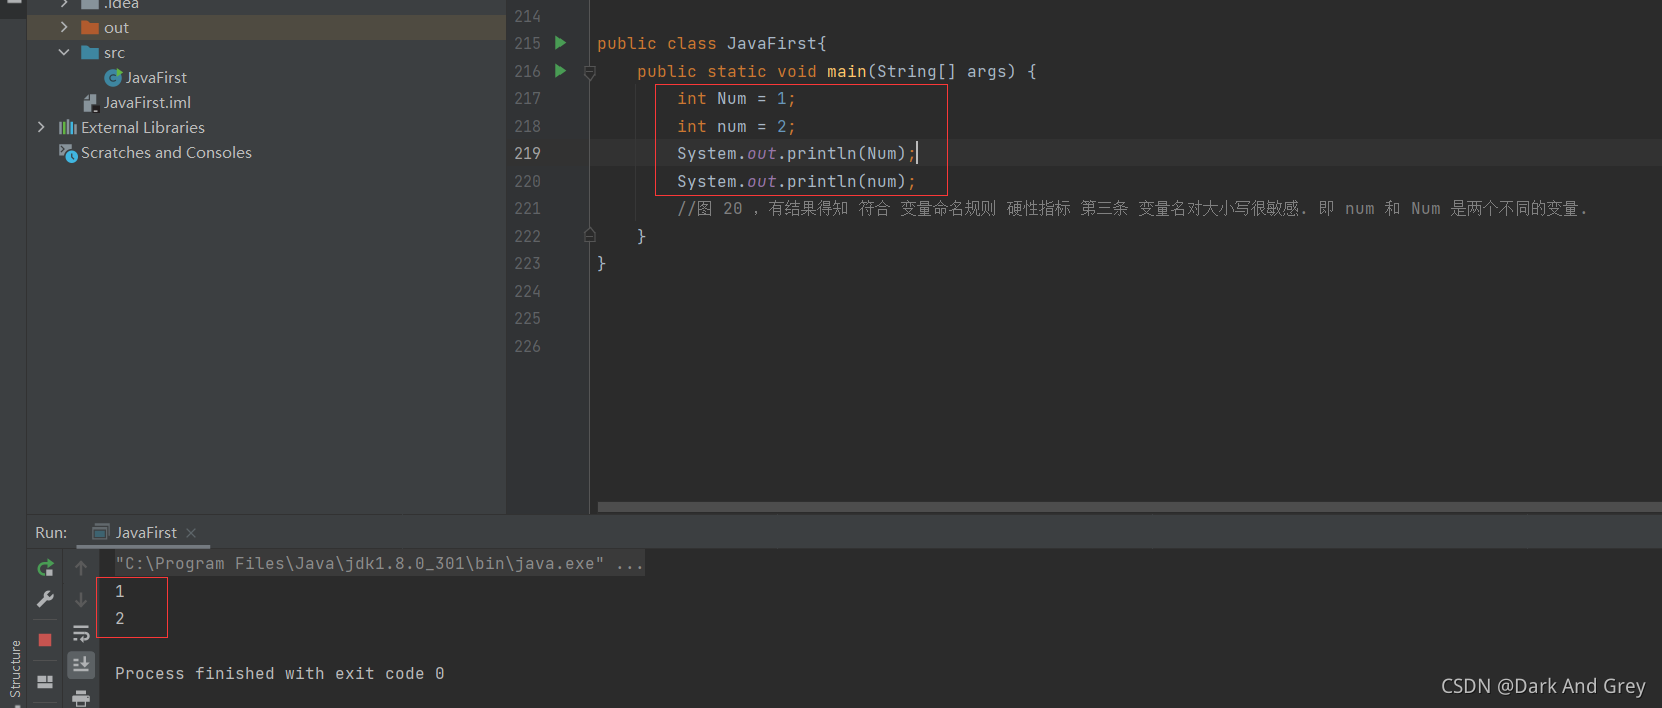Expand External Libraries node
Image resolution: width=1662 pixels, height=708 pixels.
pos(41,127)
